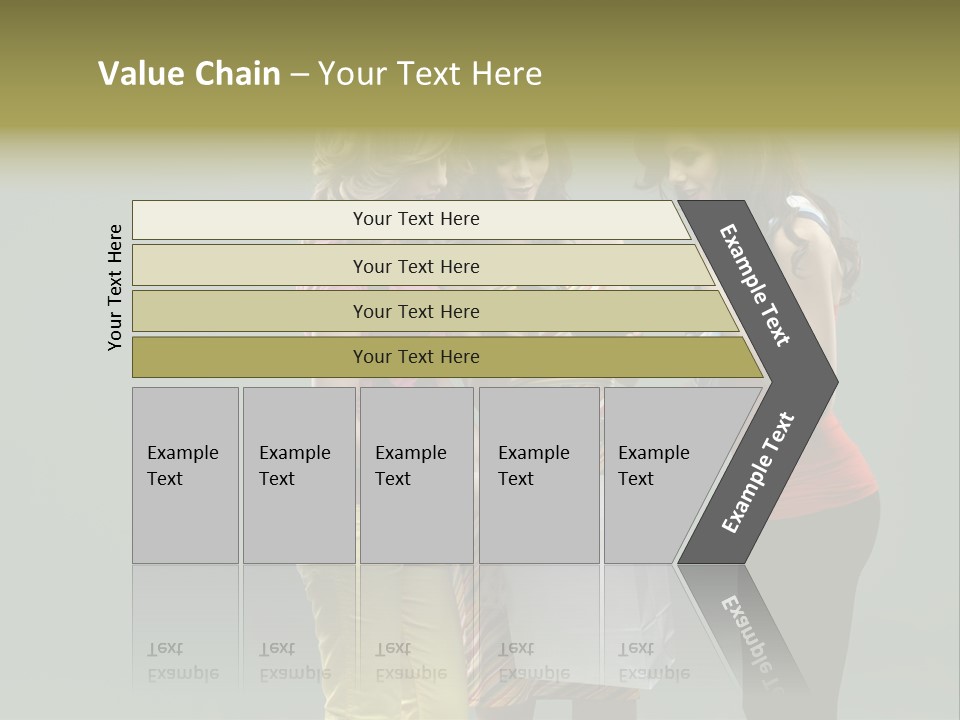Click the reflected text under the middle gray box
This screenshot has height=720, width=960.
click(411, 661)
